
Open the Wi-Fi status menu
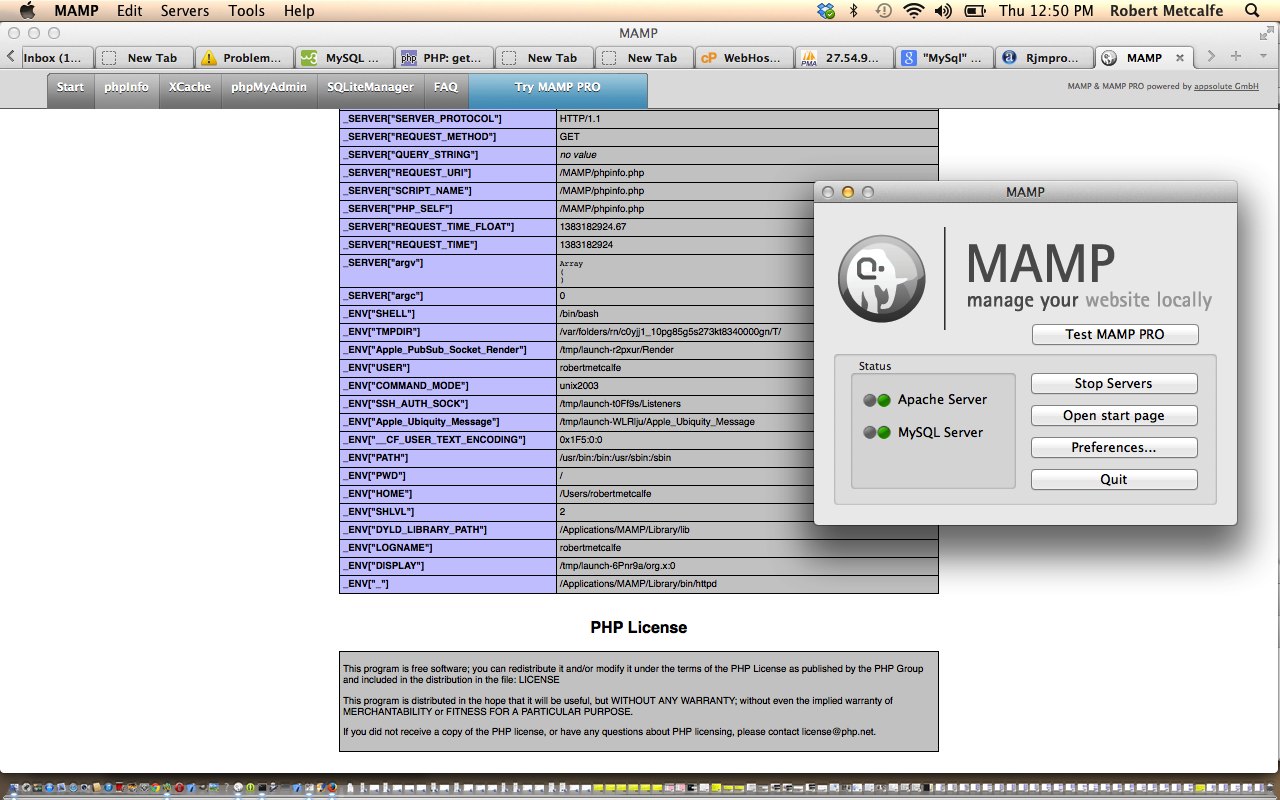pyautogui.click(x=913, y=11)
